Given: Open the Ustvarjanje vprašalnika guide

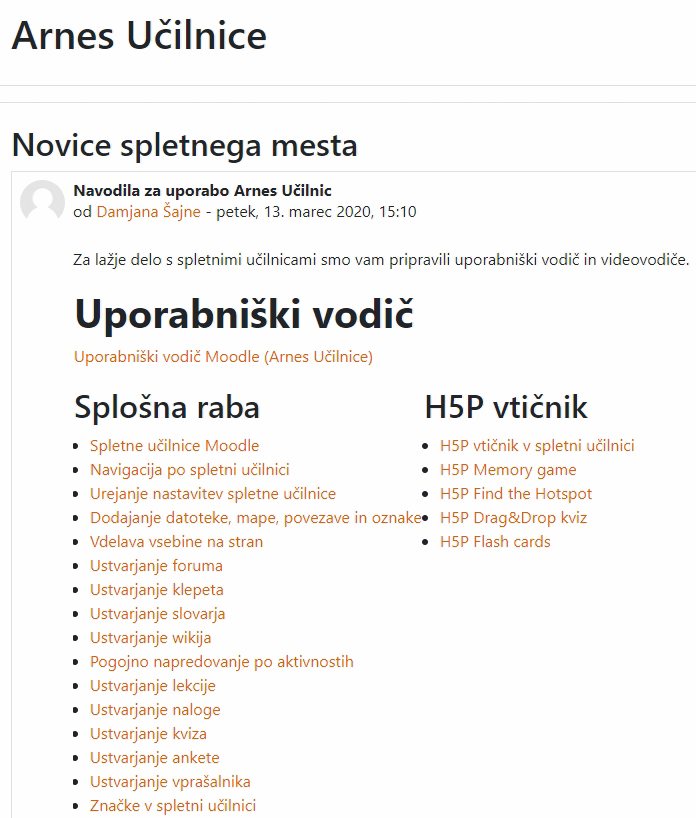Looking at the screenshot, I should coord(170,781).
